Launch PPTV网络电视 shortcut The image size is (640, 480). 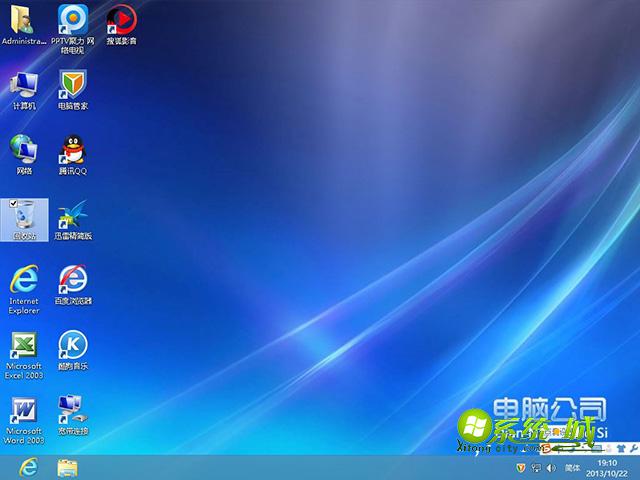(x=73, y=29)
